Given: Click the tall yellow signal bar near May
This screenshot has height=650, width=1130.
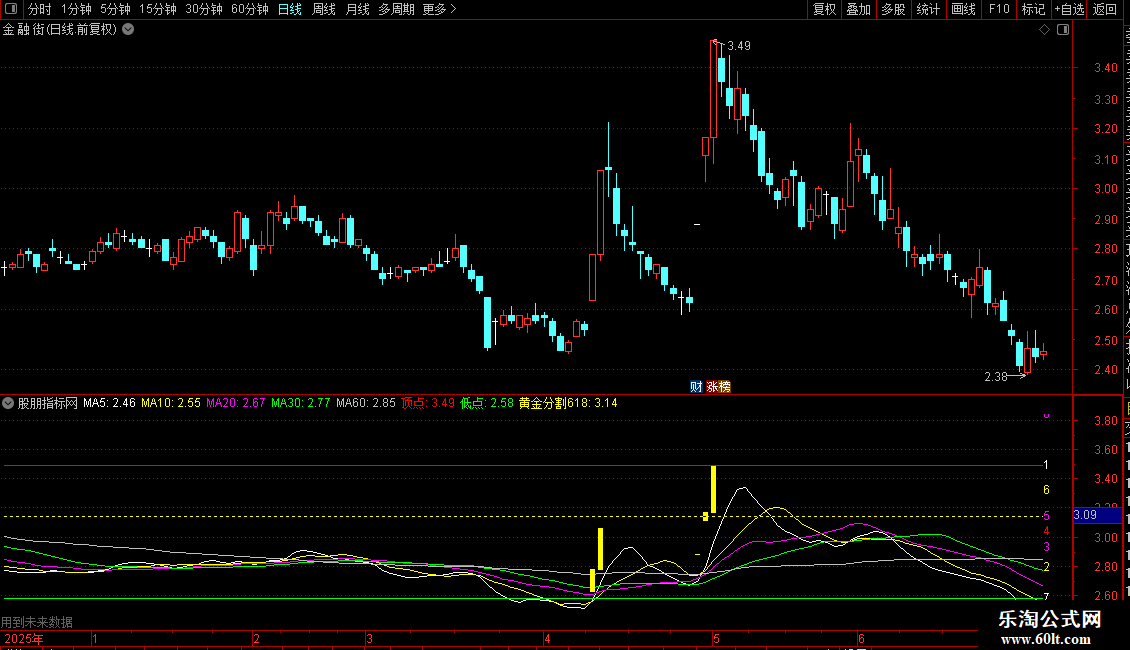Looking at the screenshot, I should click(x=713, y=489).
